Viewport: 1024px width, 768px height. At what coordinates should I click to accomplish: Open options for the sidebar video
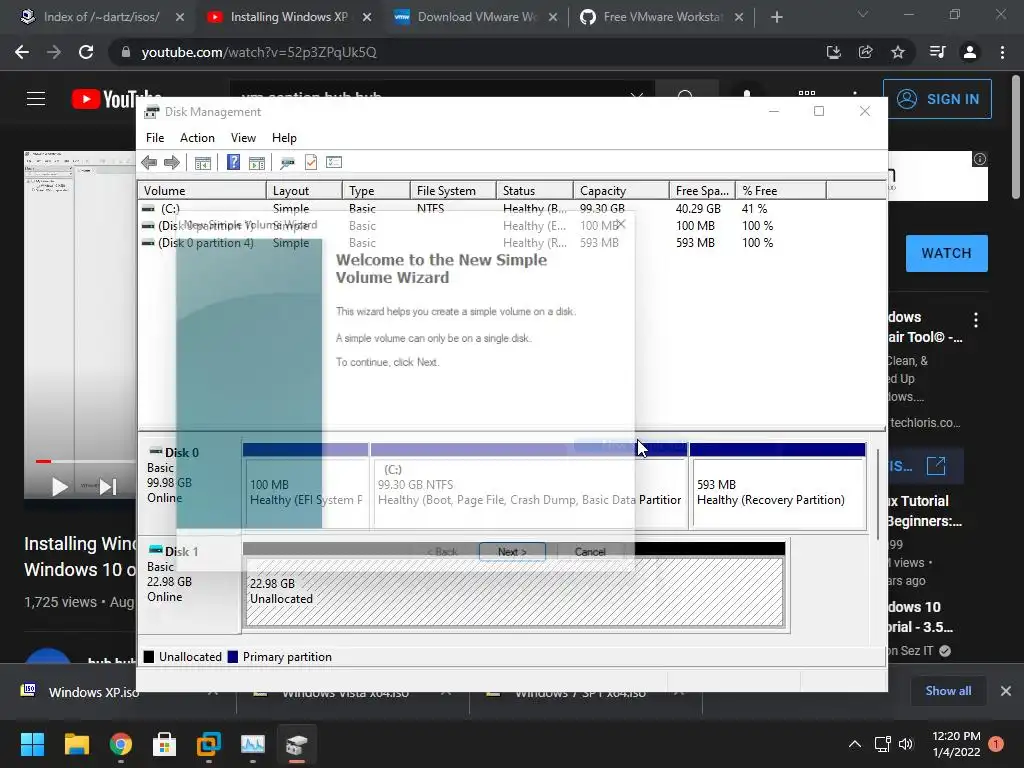(x=976, y=320)
